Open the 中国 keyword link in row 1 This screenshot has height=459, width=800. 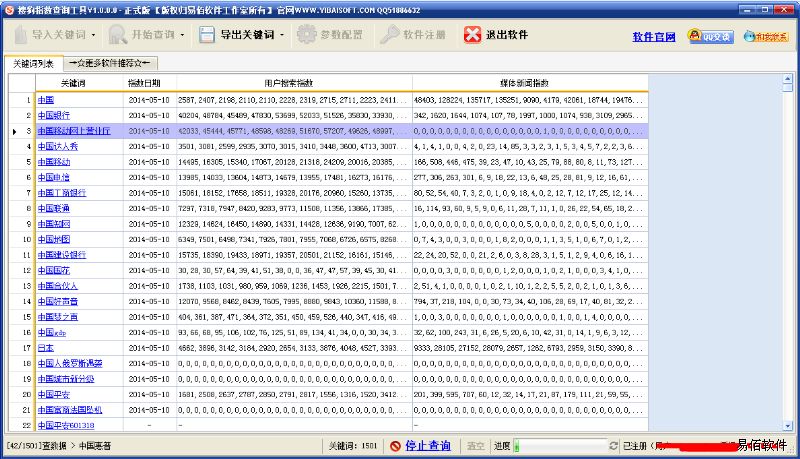pyautogui.click(x=45, y=100)
